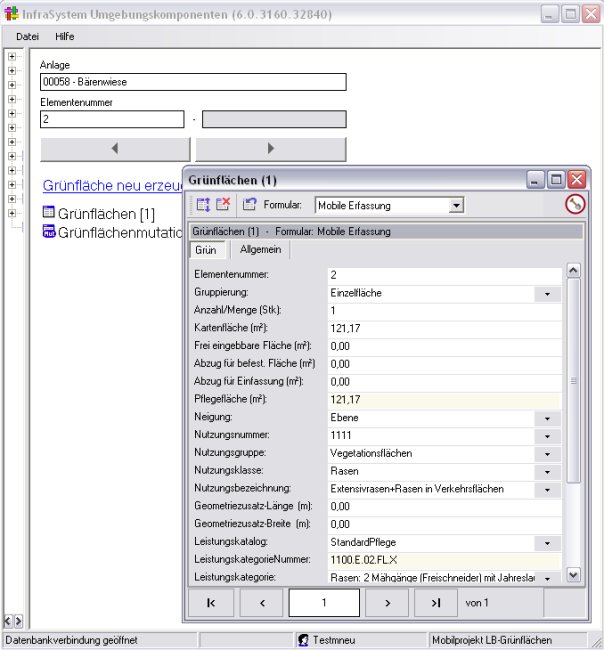This screenshot has width=604, height=650.
Task: Click the Grünflächen [1] table icon
Action: pos(49,213)
